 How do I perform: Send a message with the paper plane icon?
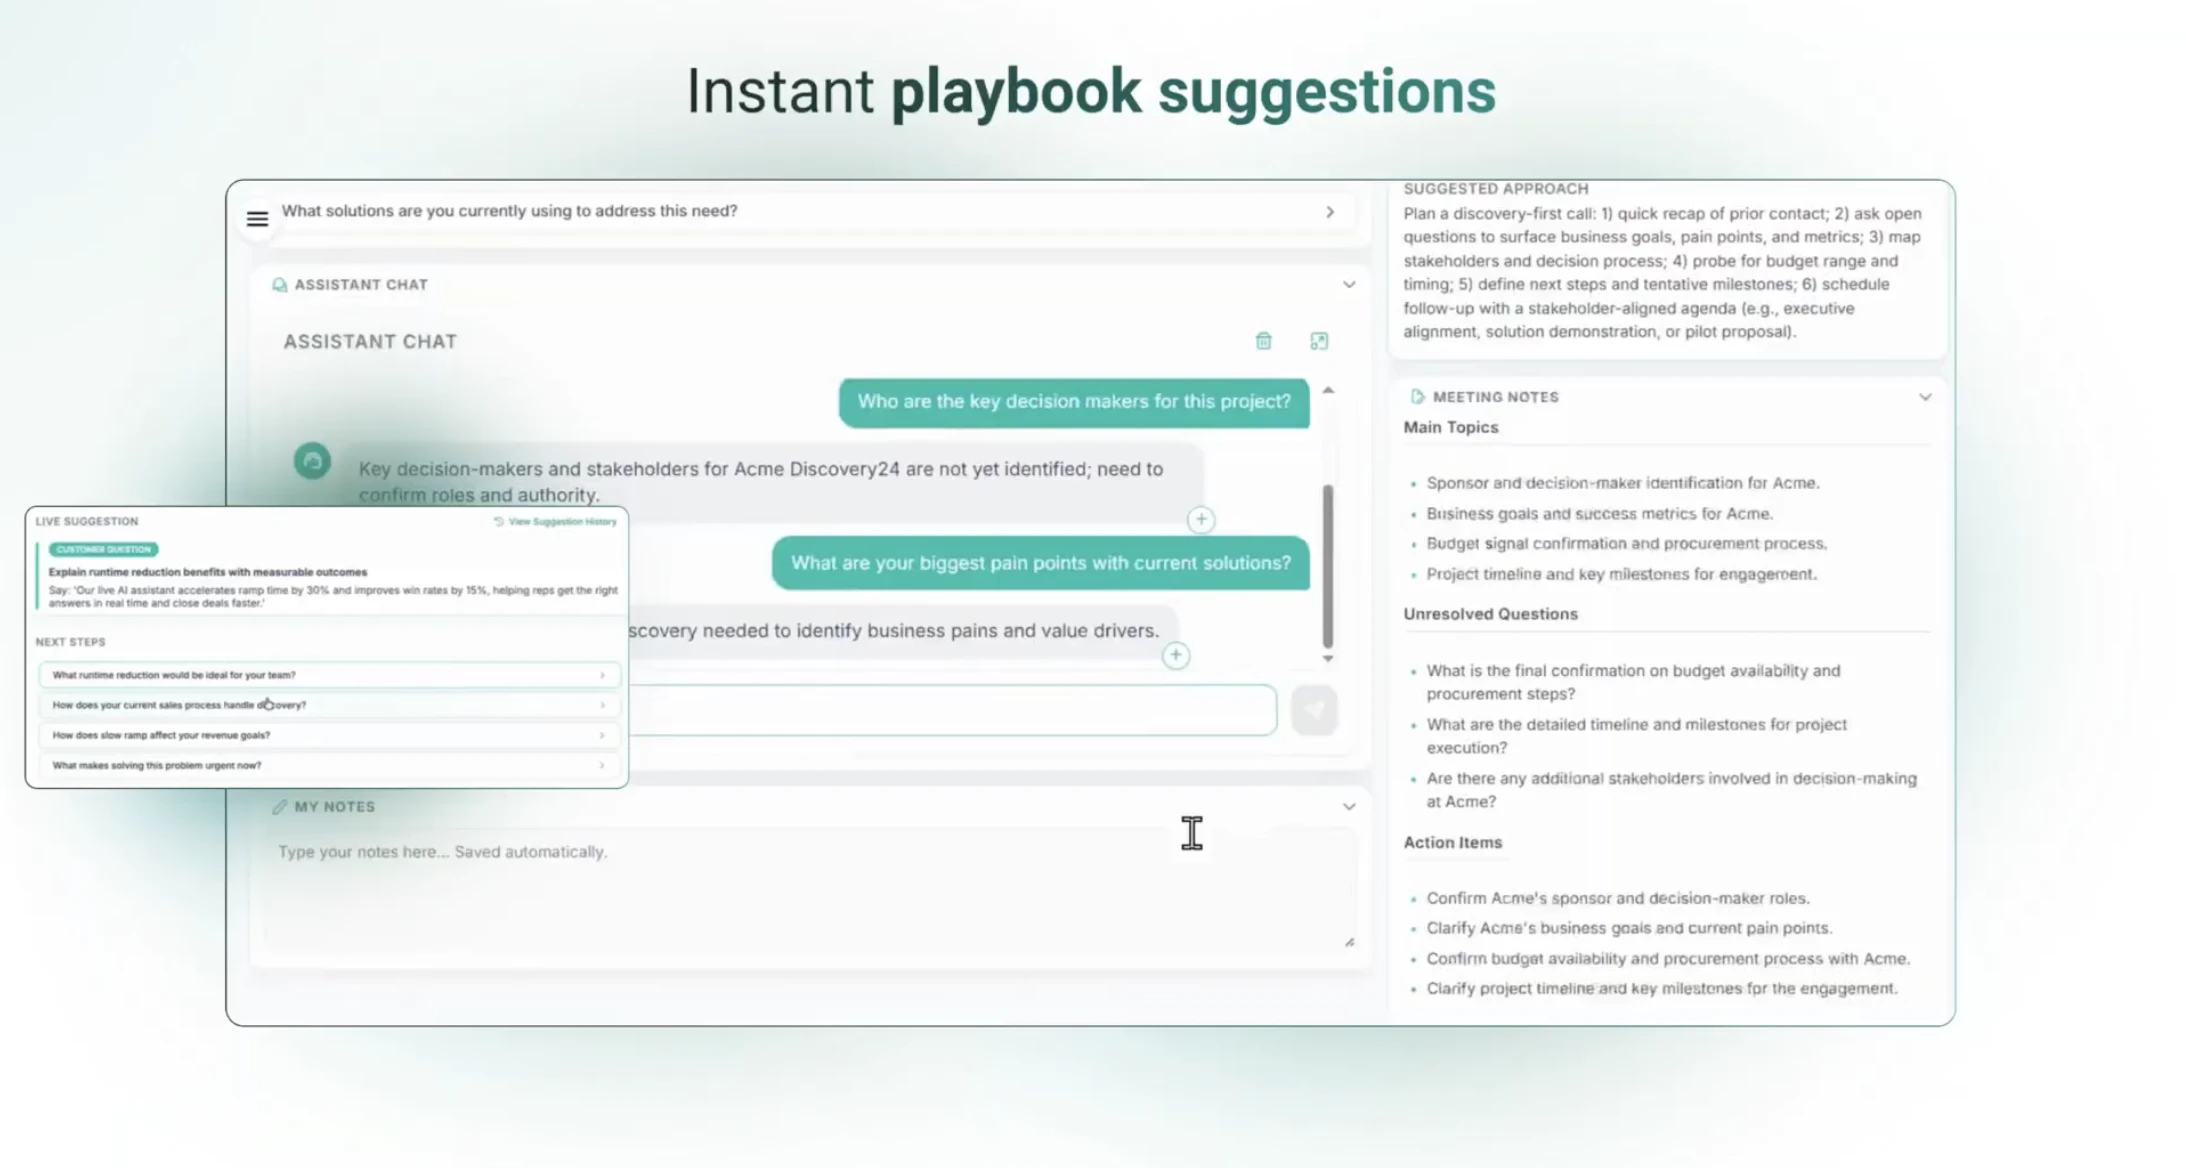click(1313, 710)
